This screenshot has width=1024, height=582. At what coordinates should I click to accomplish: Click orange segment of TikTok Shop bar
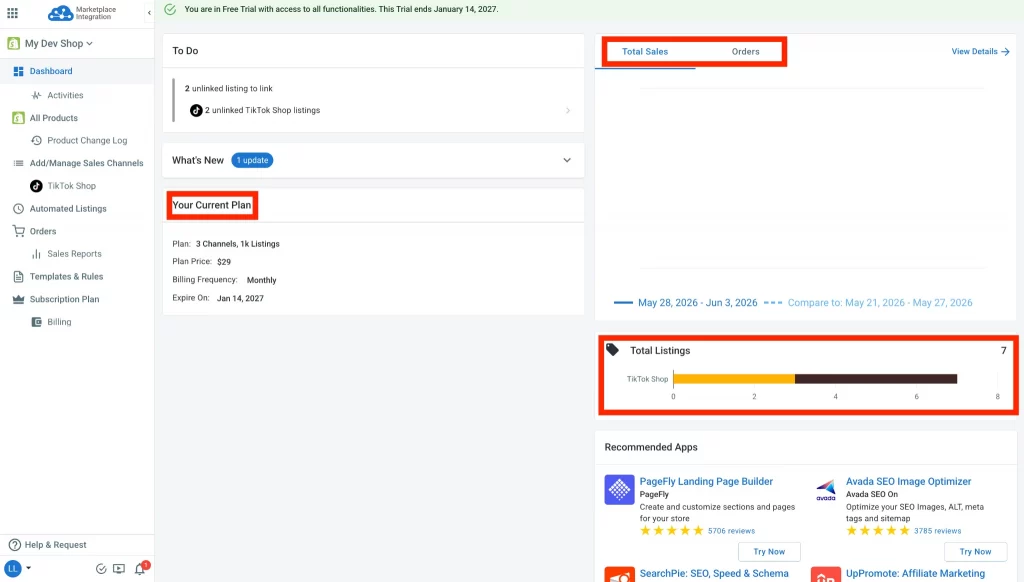tap(734, 379)
